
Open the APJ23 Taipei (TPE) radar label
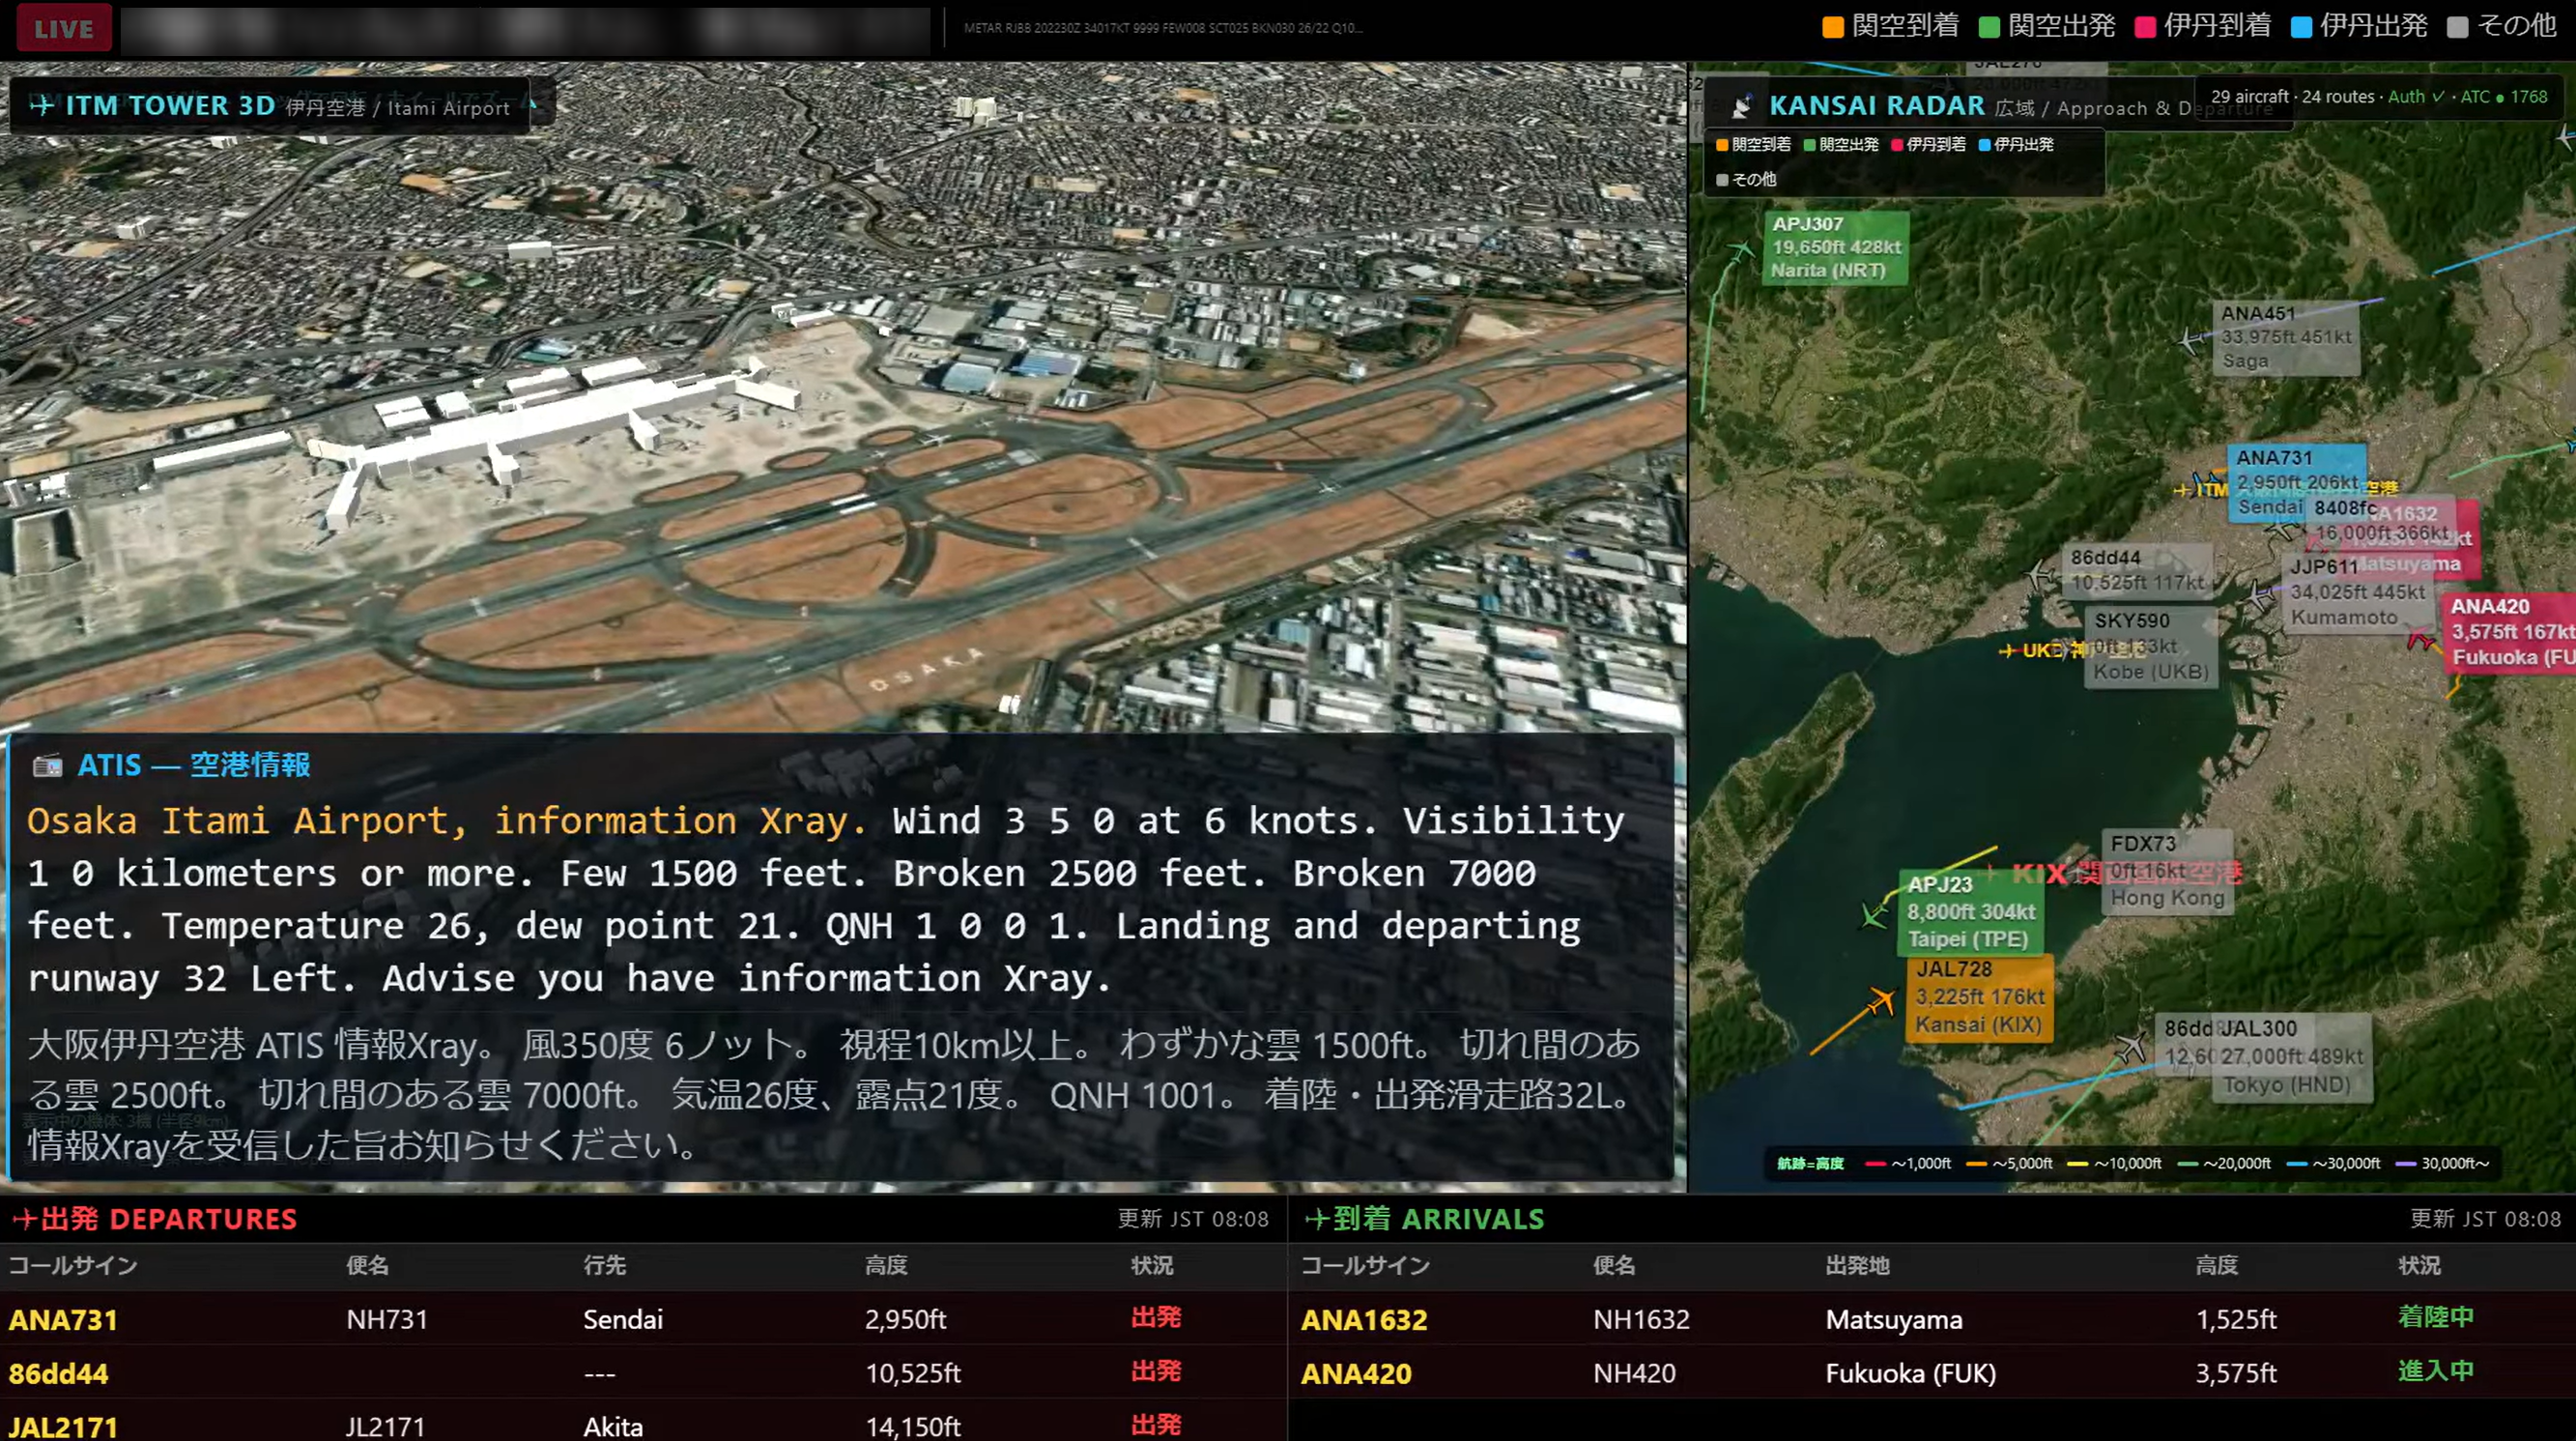1971,911
